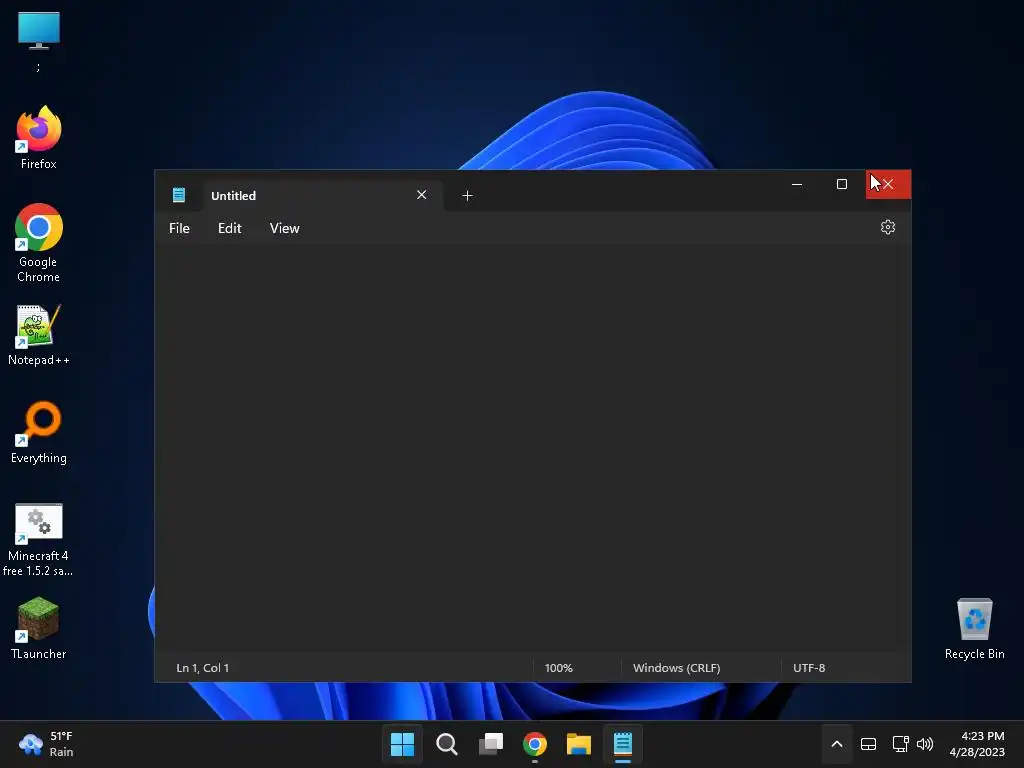
Task: Click Windows (CRLF) line ending status
Action: (677, 667)
